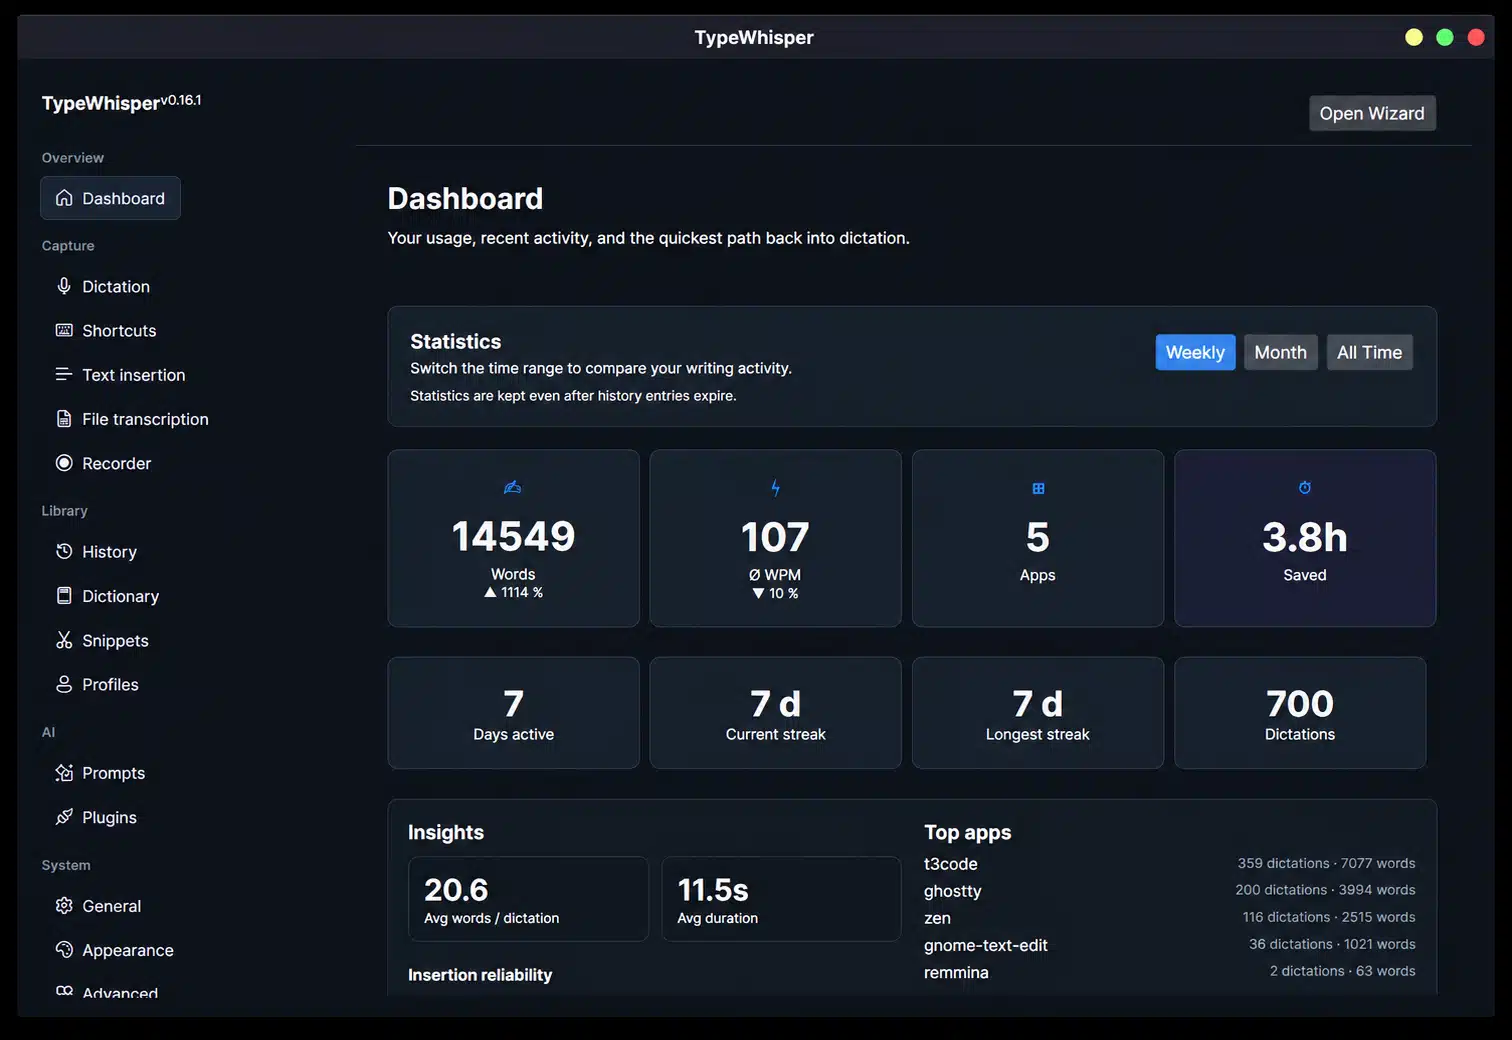The image size is (1512, 1040).
Task: Switch statistics range to All Time
Action: [x=1369, y=352]
